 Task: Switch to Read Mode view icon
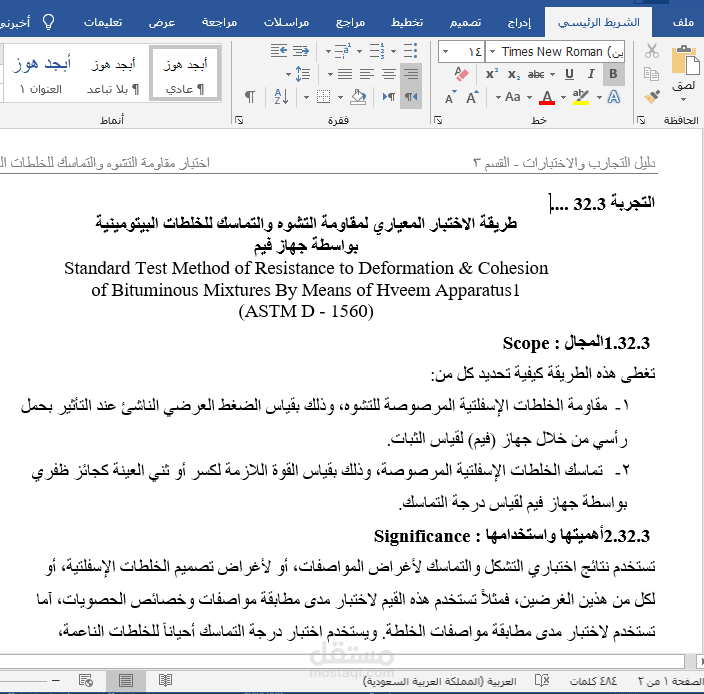(x=165, y=681)
